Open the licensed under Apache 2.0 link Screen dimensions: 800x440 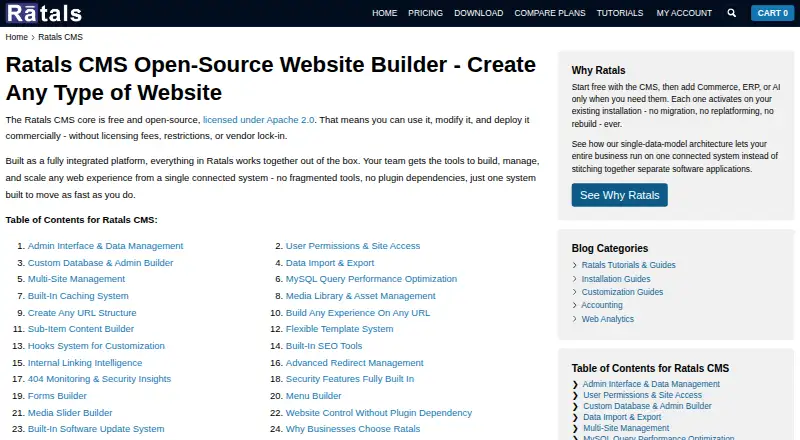coord(259,120)
